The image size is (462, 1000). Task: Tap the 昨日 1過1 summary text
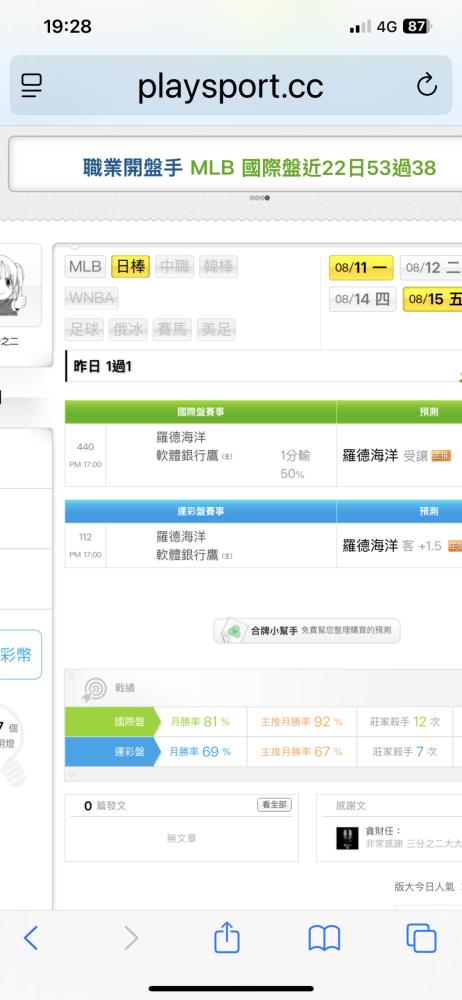pos(103,367)
